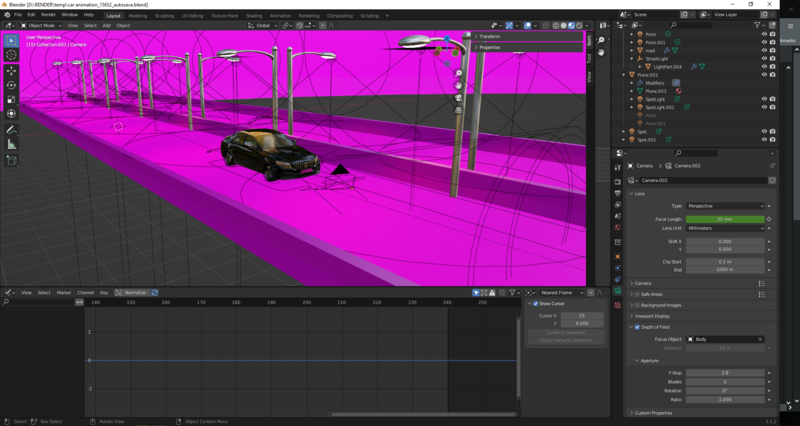The height and width of the screenshot is (426, 800).
Task: Select the Rotate tool
Action: (11, 86)
